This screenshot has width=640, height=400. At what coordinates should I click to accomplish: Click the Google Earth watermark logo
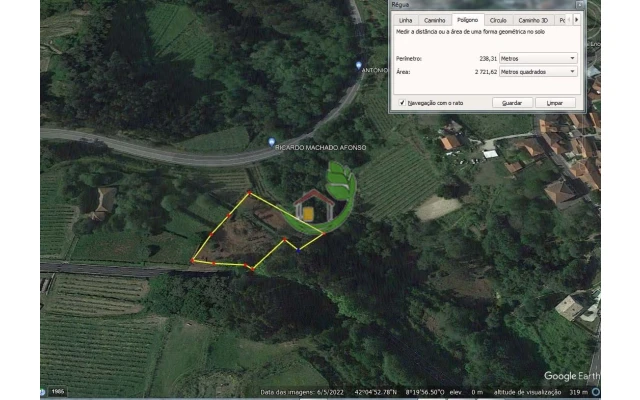pyautogui.click(x=572, y=376)
